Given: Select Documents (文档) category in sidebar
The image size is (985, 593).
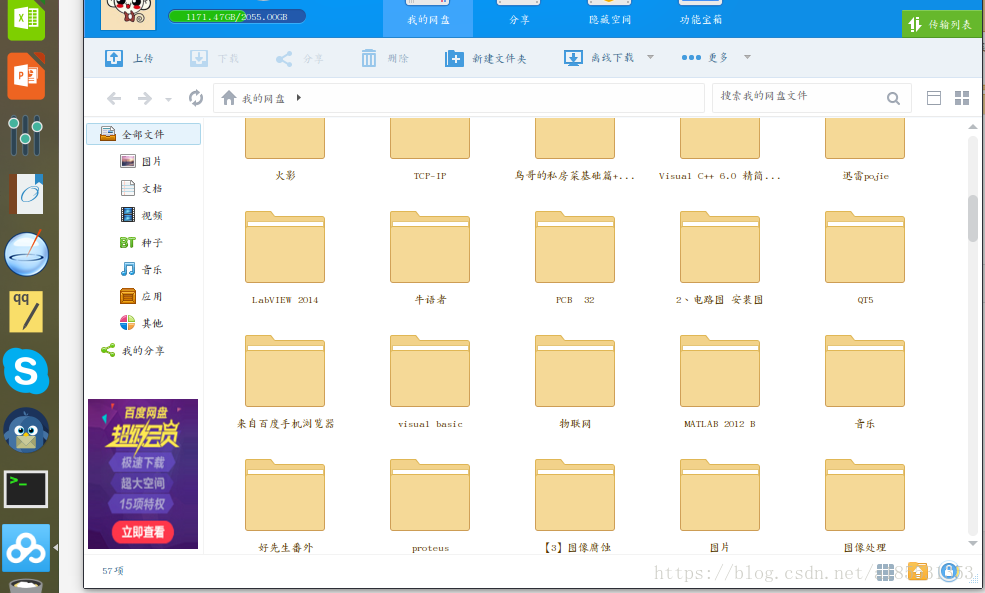Looking at the screenshot, I should 141,188.
